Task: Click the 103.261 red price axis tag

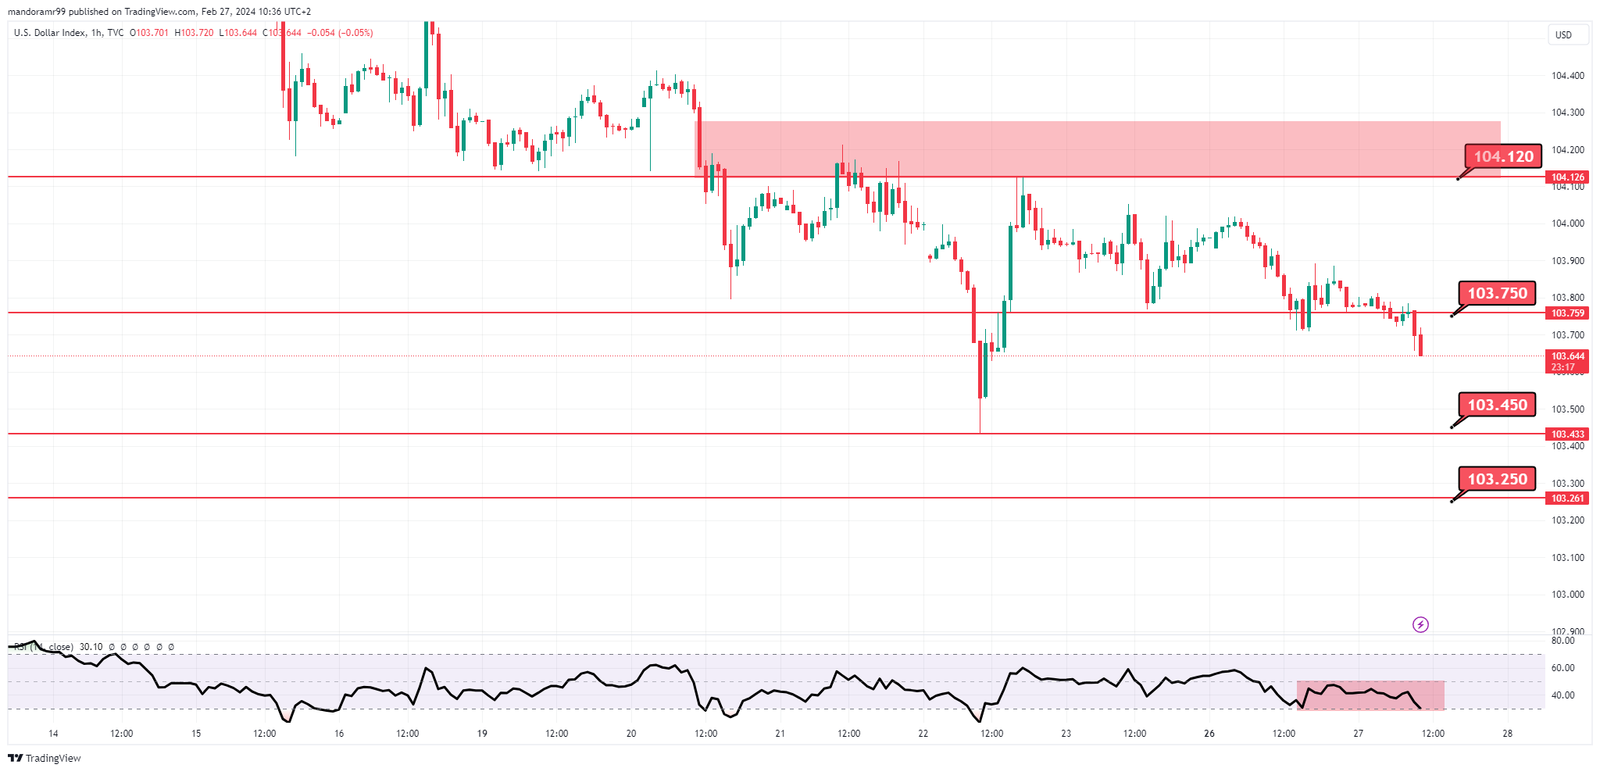Action: click(1567, 498)
